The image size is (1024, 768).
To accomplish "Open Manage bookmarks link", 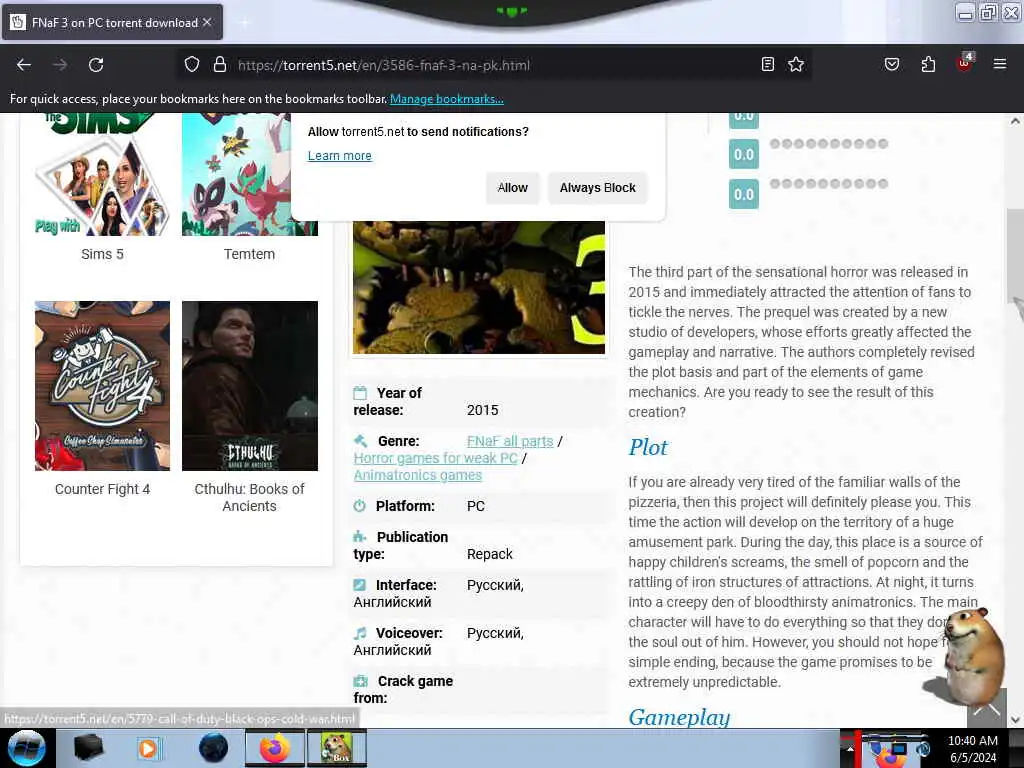I will coord(447,99).
